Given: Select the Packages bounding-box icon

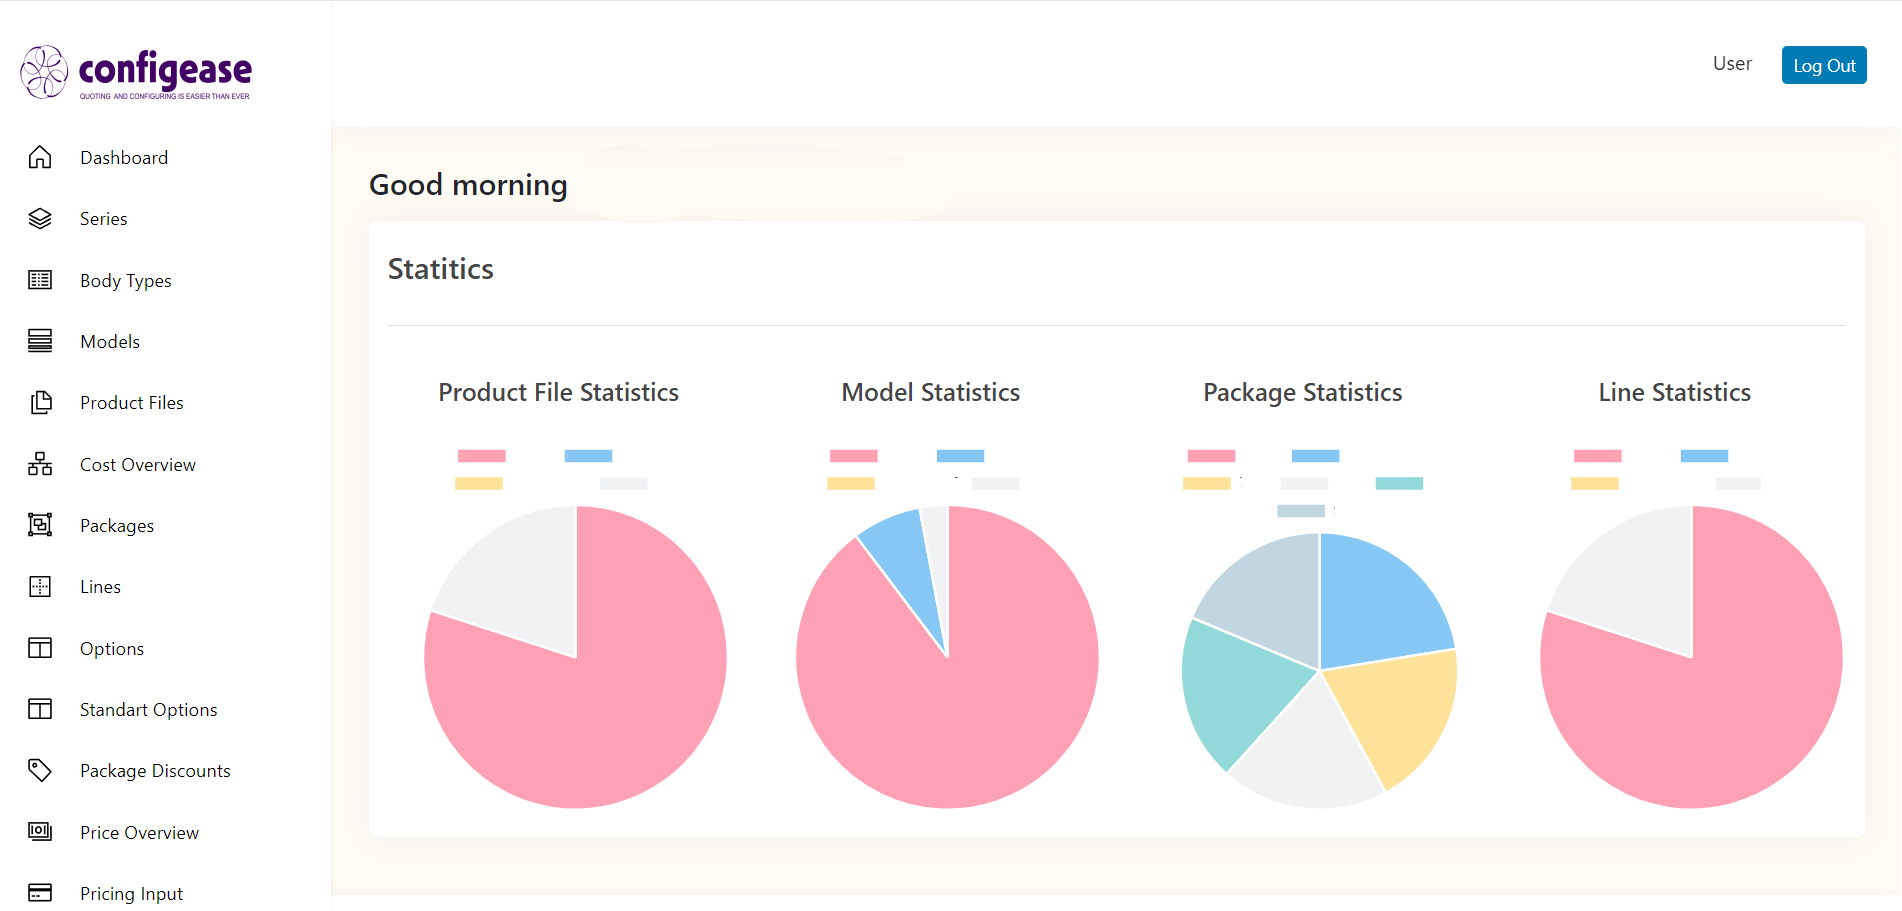Looking at the screenshot, I should [x=40, y=525].
